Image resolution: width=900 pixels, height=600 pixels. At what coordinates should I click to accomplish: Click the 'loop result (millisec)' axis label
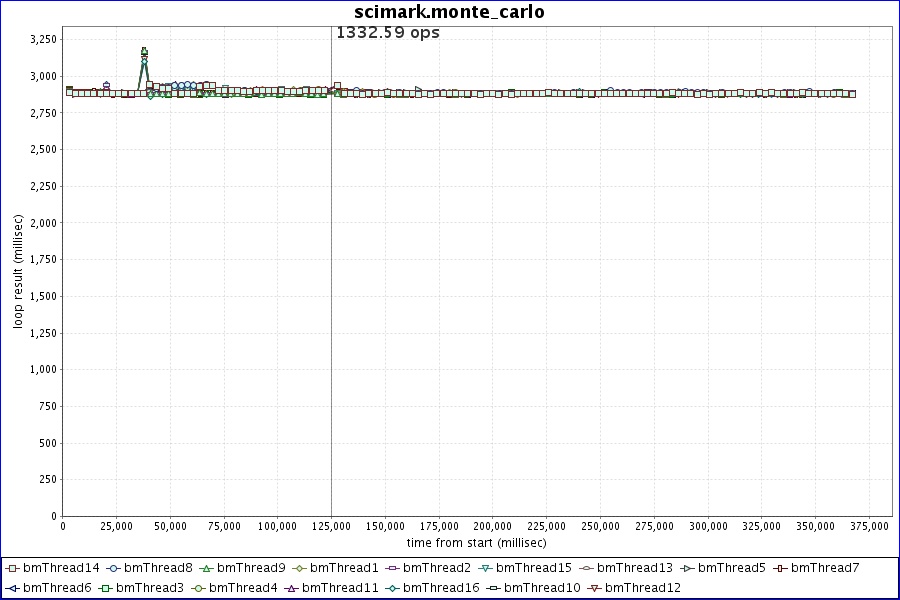pos(18,272)
